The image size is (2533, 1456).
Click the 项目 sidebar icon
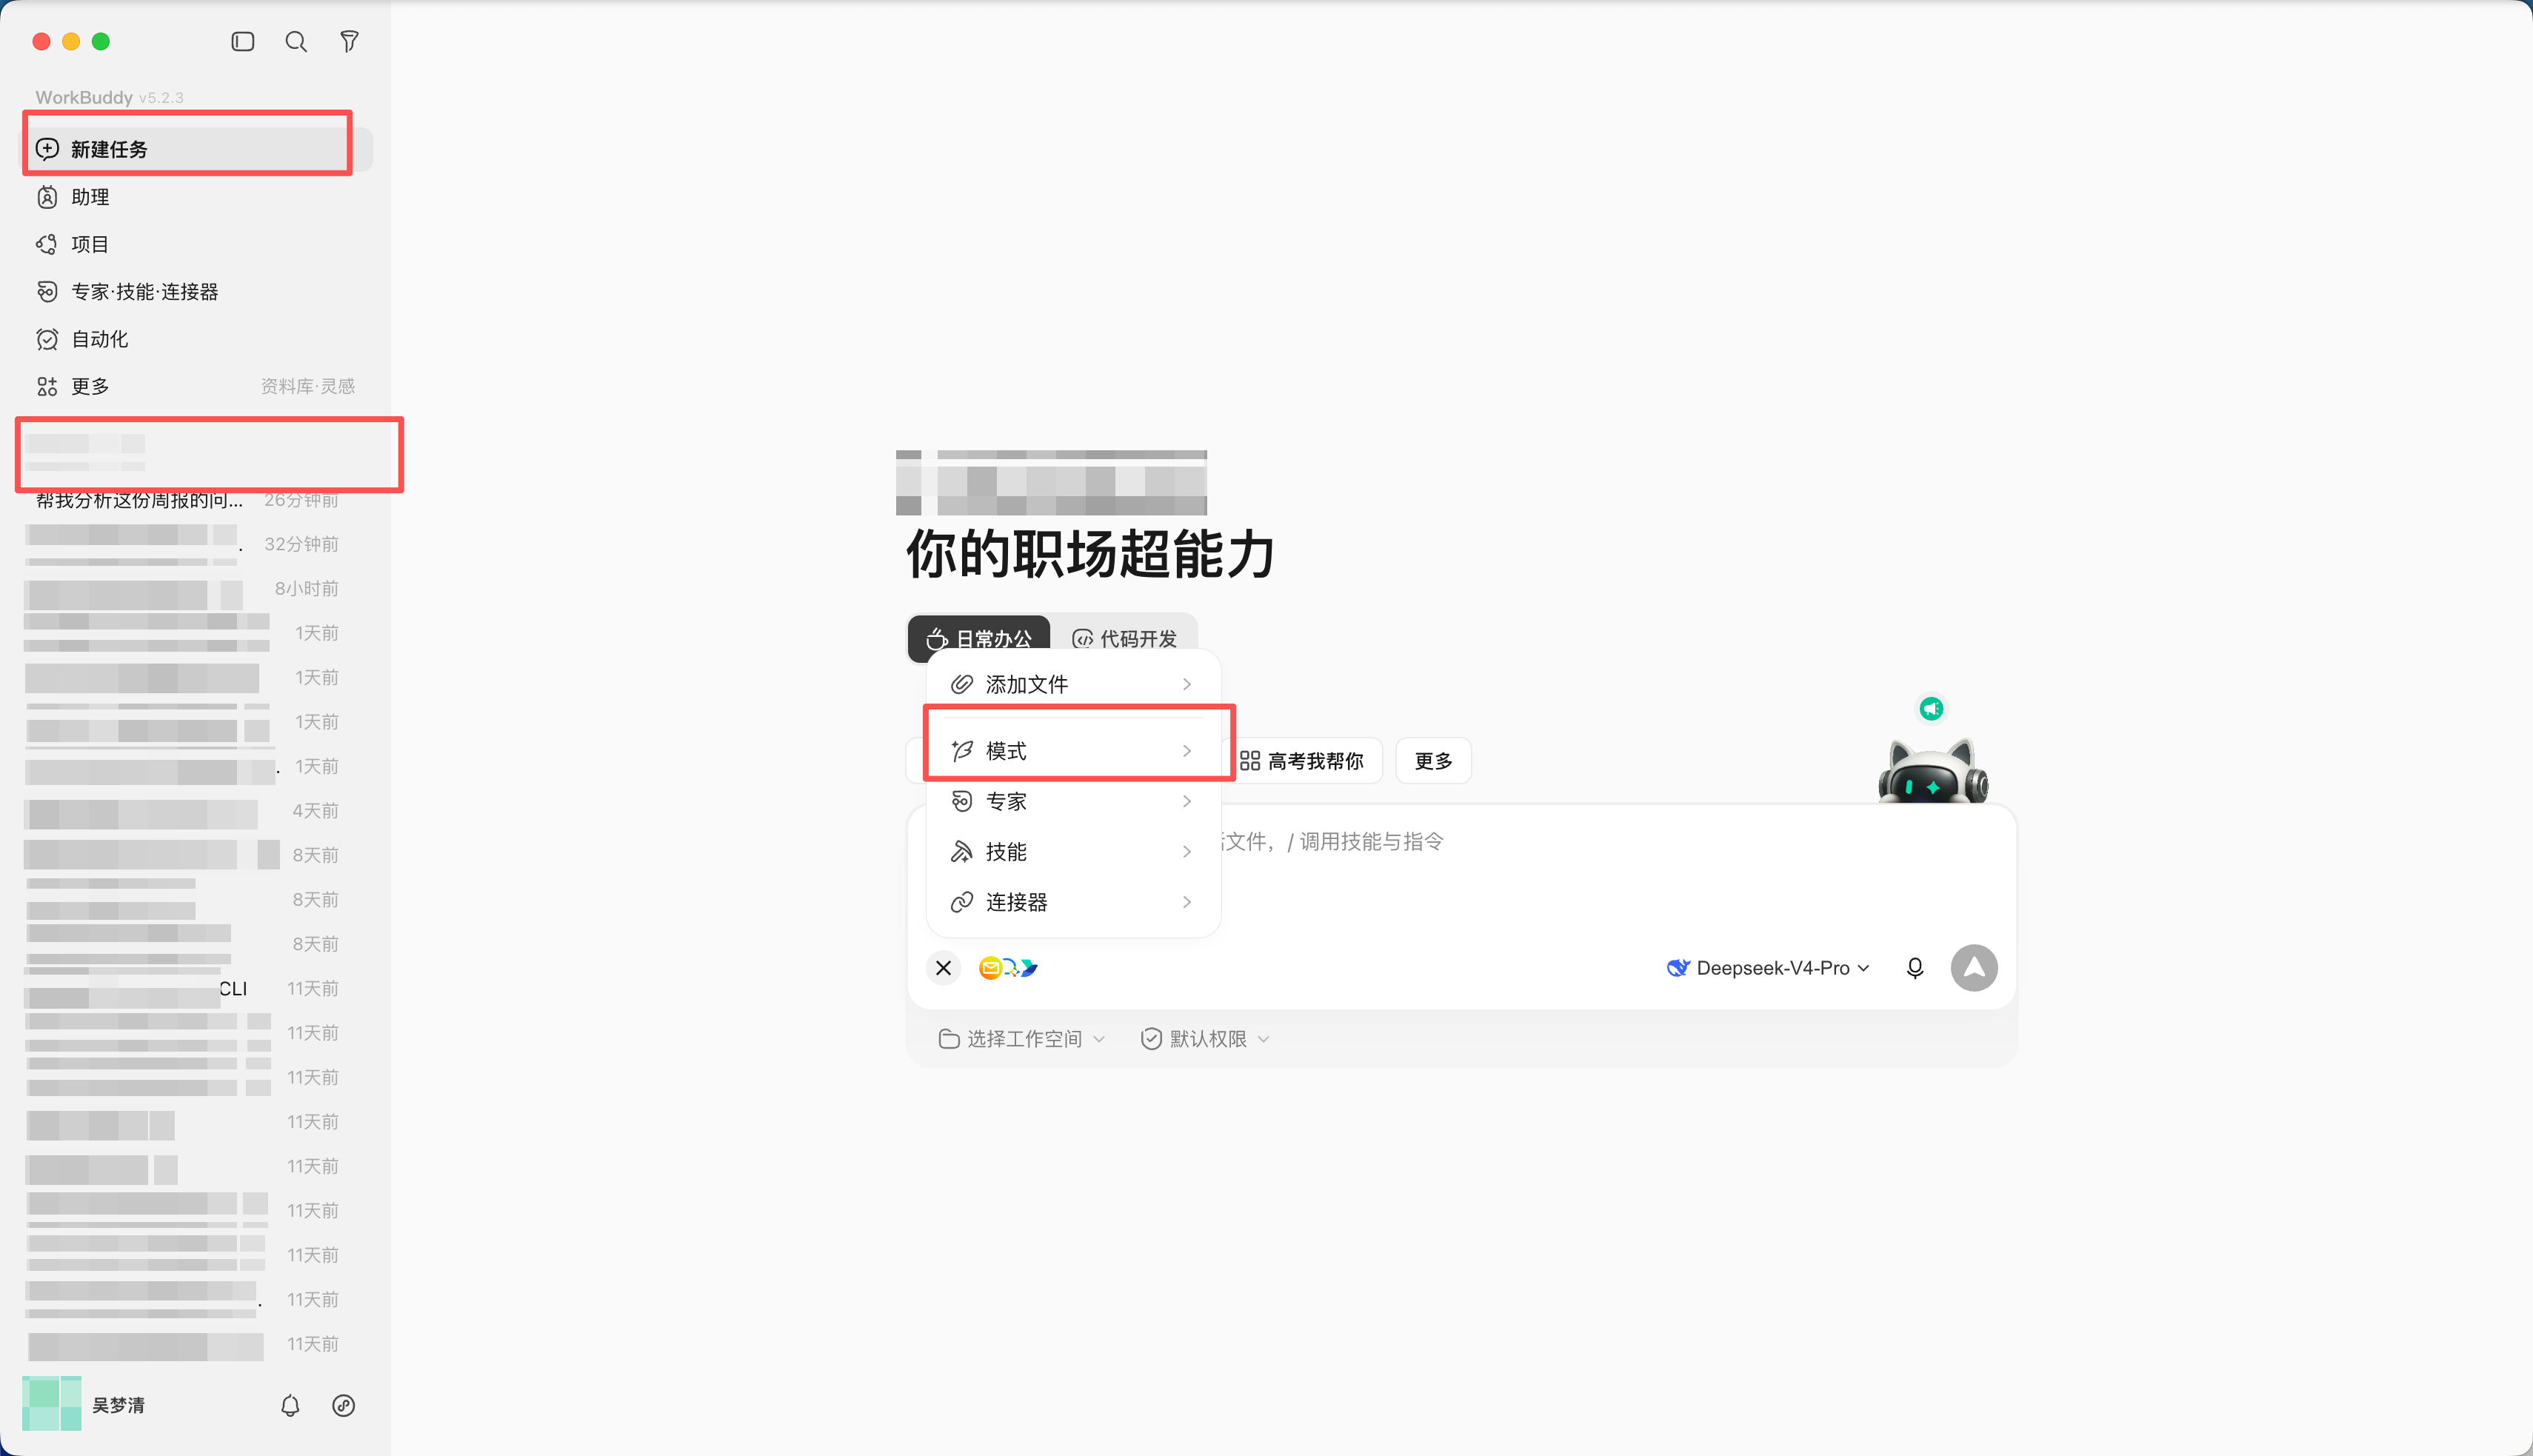coord(47,244)
